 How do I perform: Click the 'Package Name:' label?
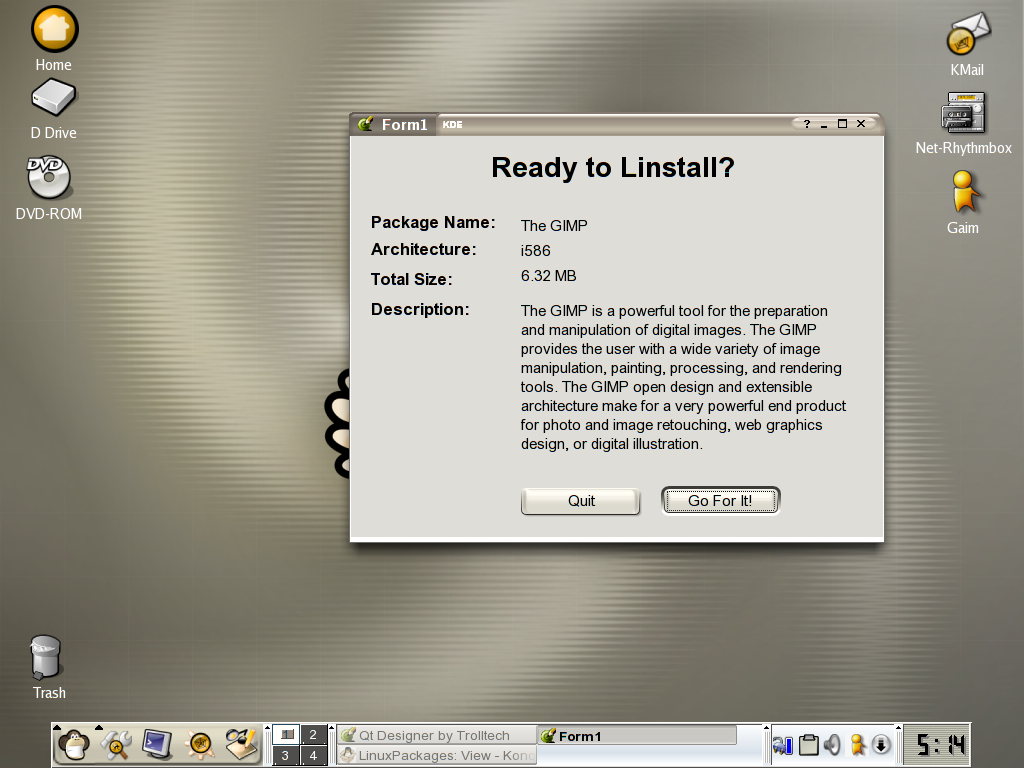[433, 223]
